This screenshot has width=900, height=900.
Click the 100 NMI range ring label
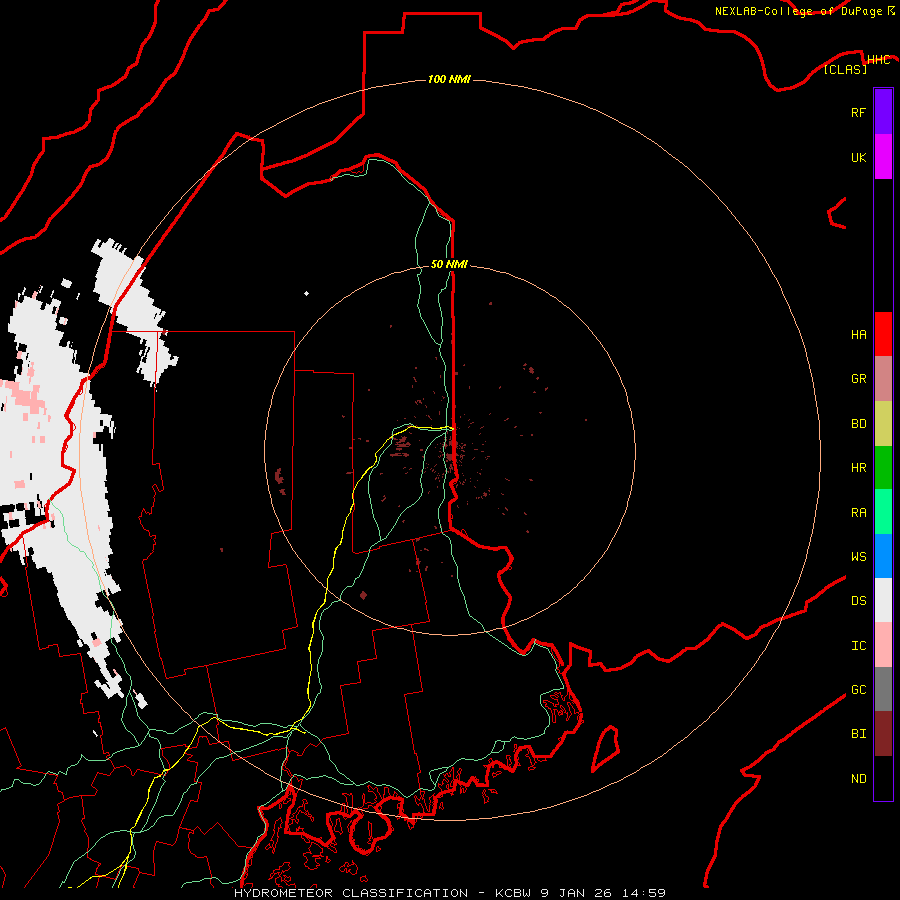click(449, 79)
